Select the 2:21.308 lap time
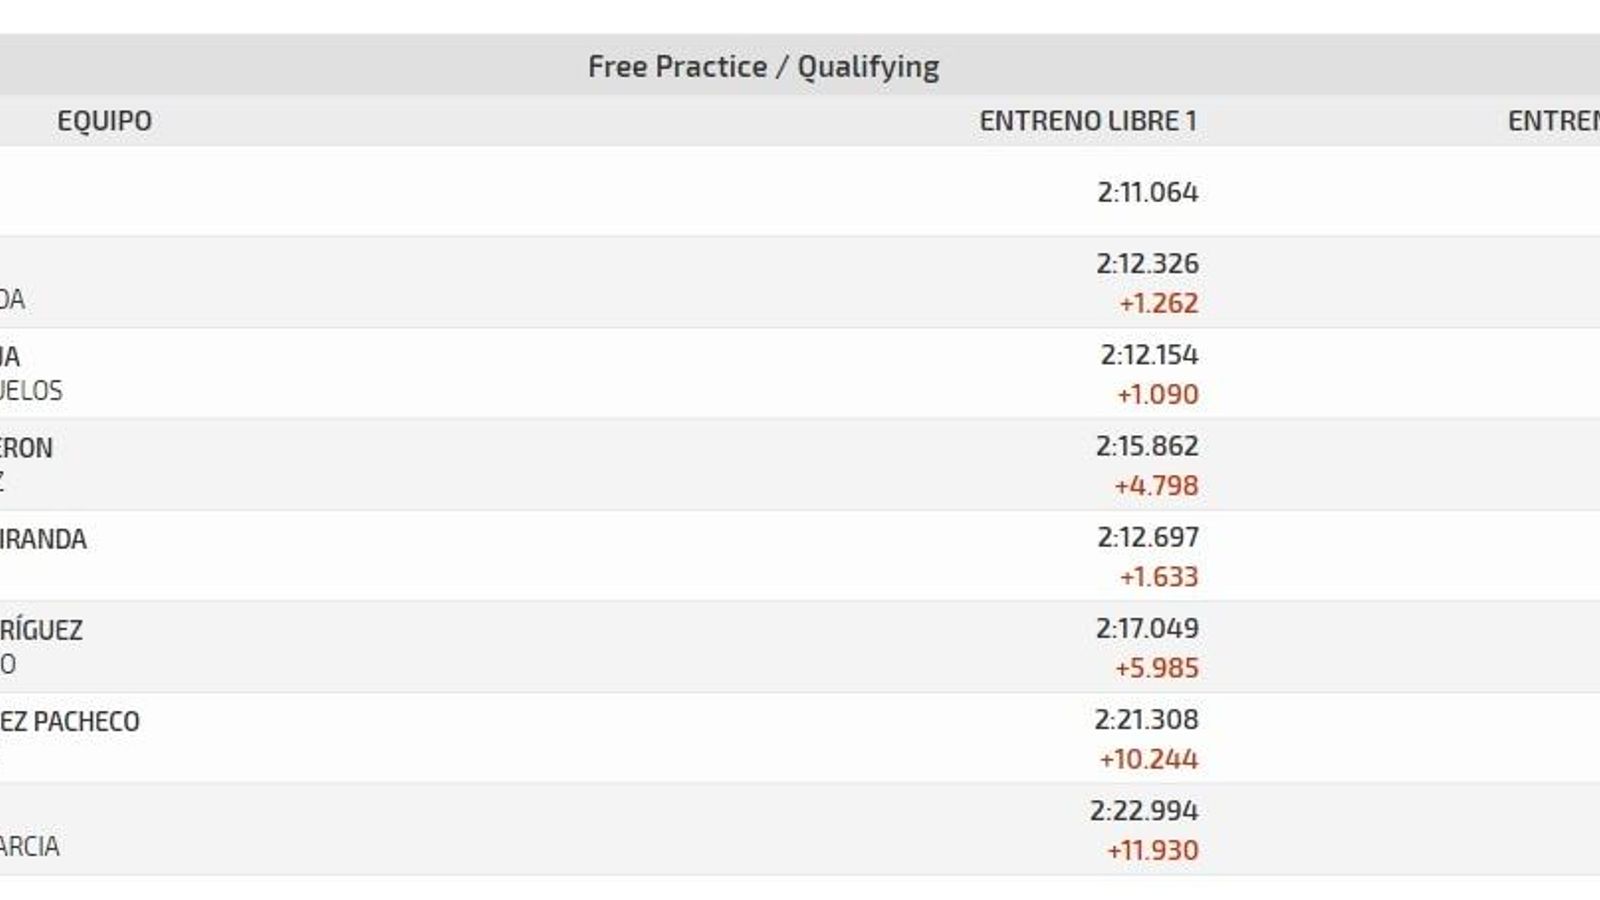Image resolution: width=1600 pixels, height=900 pixels. coord(1146,719)
